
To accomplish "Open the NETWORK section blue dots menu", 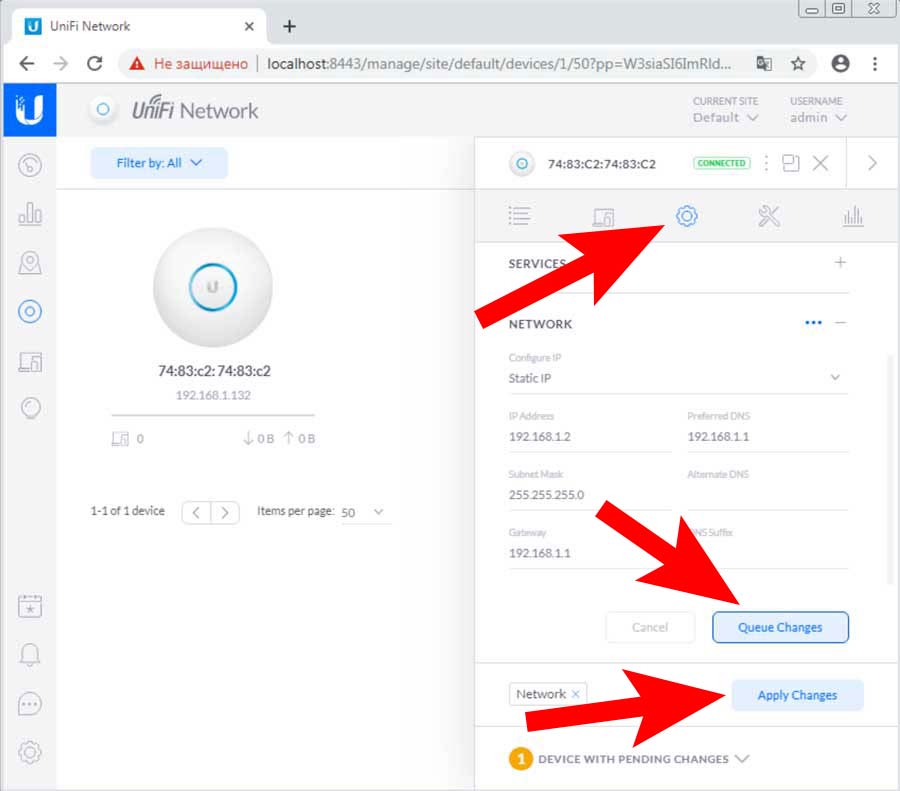I will coord(813,323).
